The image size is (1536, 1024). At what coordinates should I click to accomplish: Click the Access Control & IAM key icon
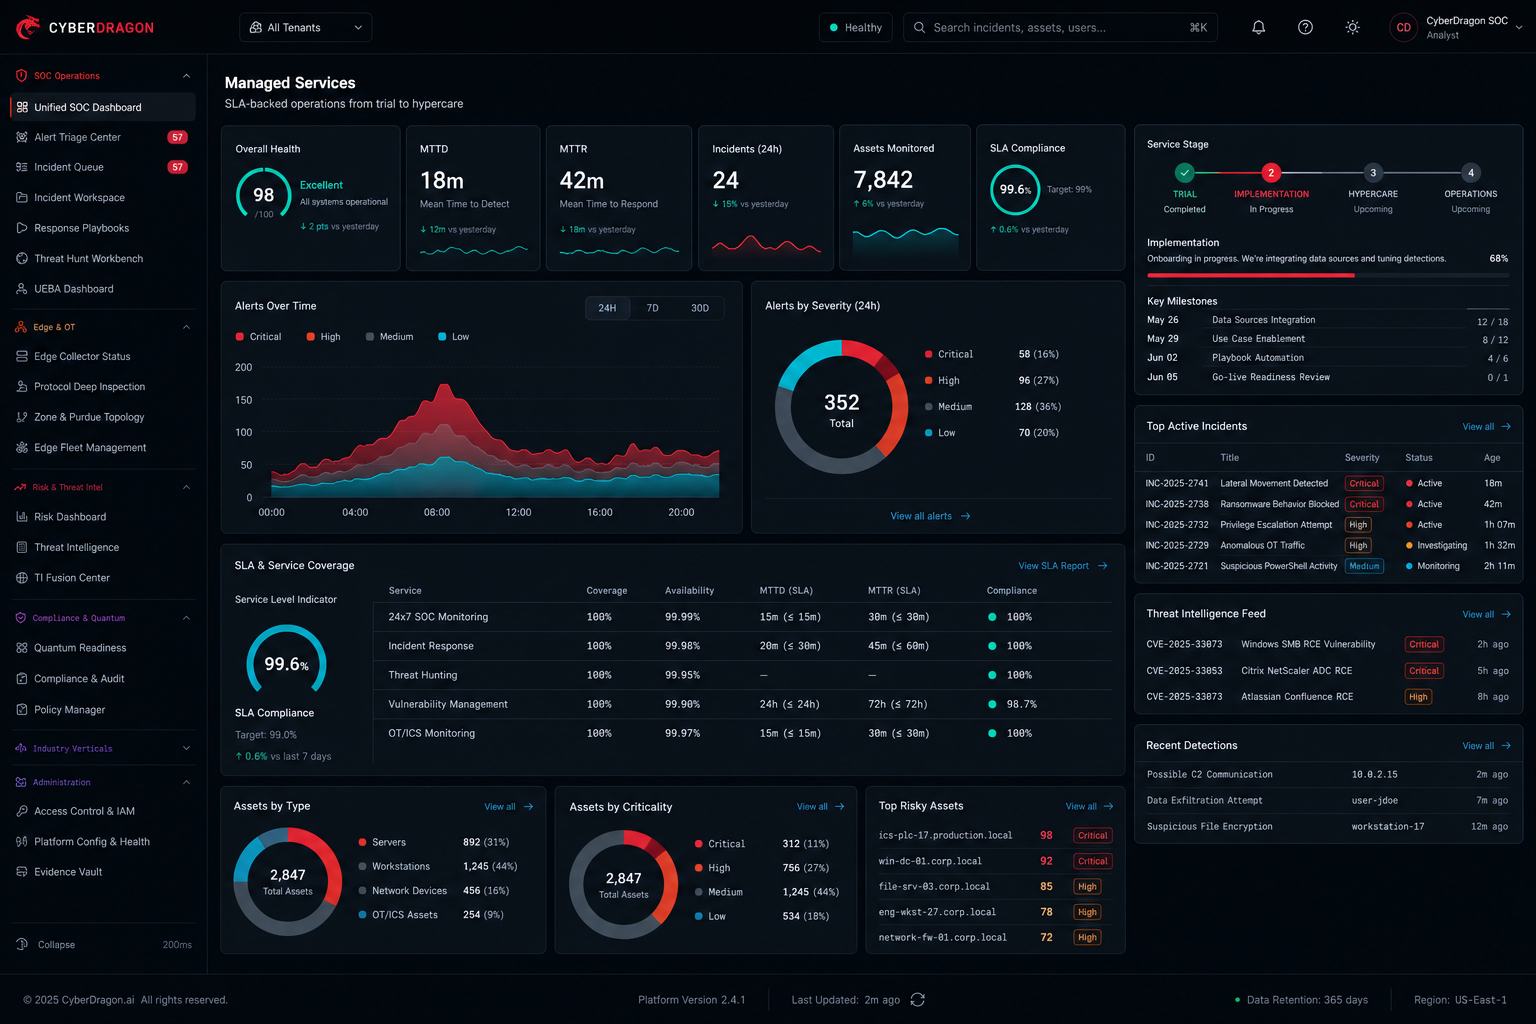tap(22, 811)
